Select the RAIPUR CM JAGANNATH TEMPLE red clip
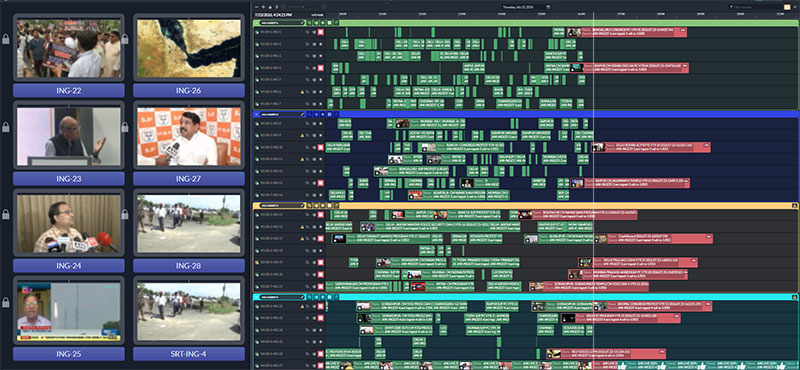Viewport: 800px width, 370px height. tap(630, 183)
